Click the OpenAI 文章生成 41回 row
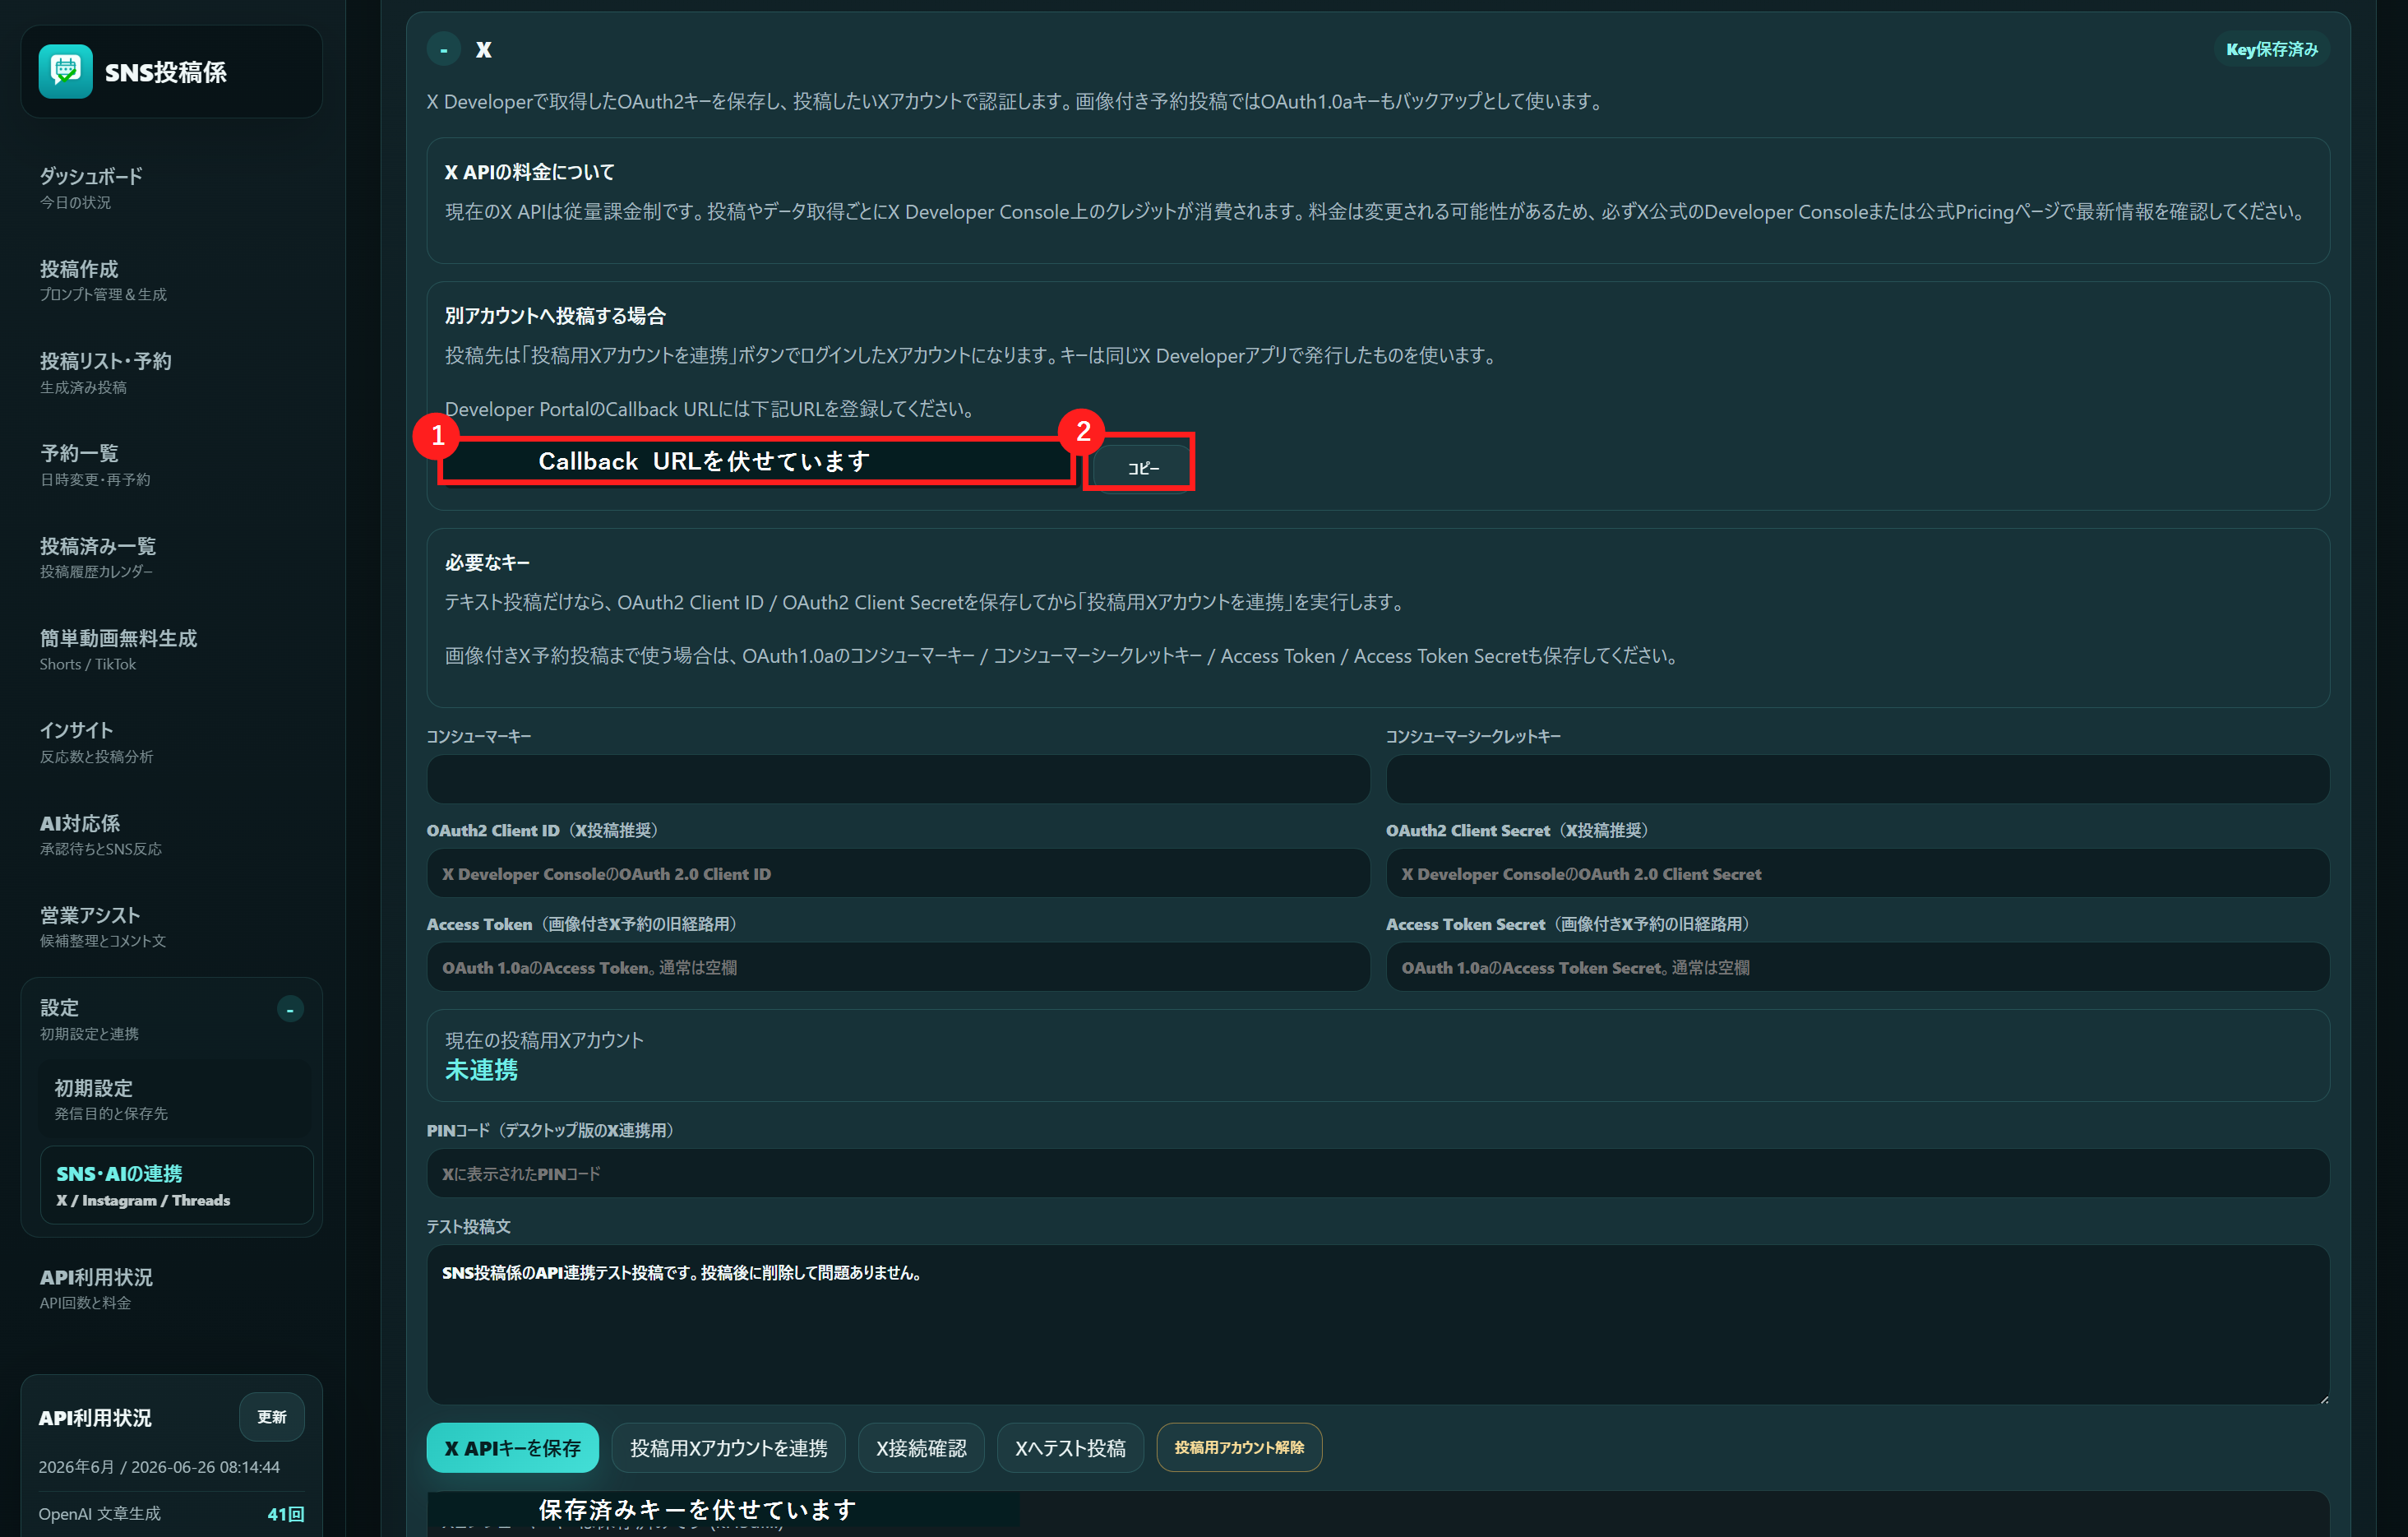The width and height of the screenshot is (2408, 1537). [171, 1513]
